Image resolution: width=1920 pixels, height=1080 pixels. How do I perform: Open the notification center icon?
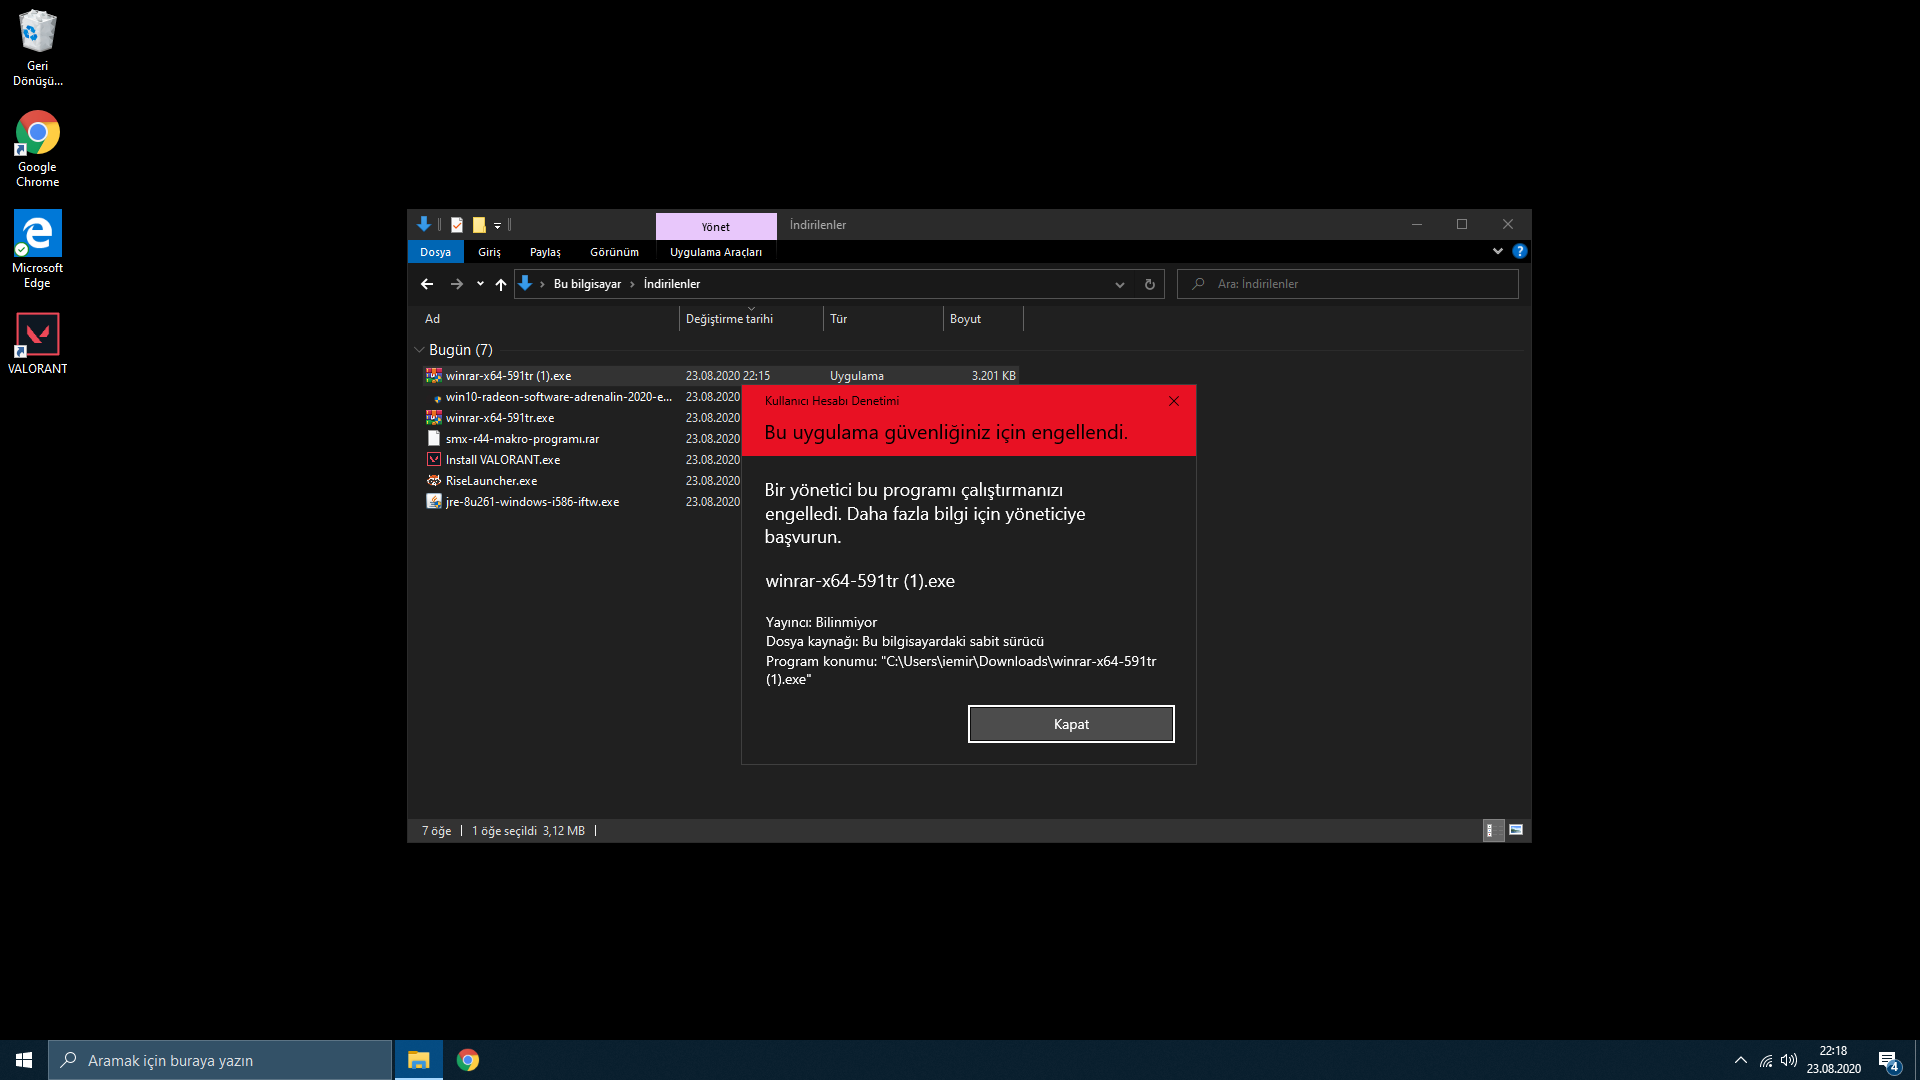pos(1888,1060)
